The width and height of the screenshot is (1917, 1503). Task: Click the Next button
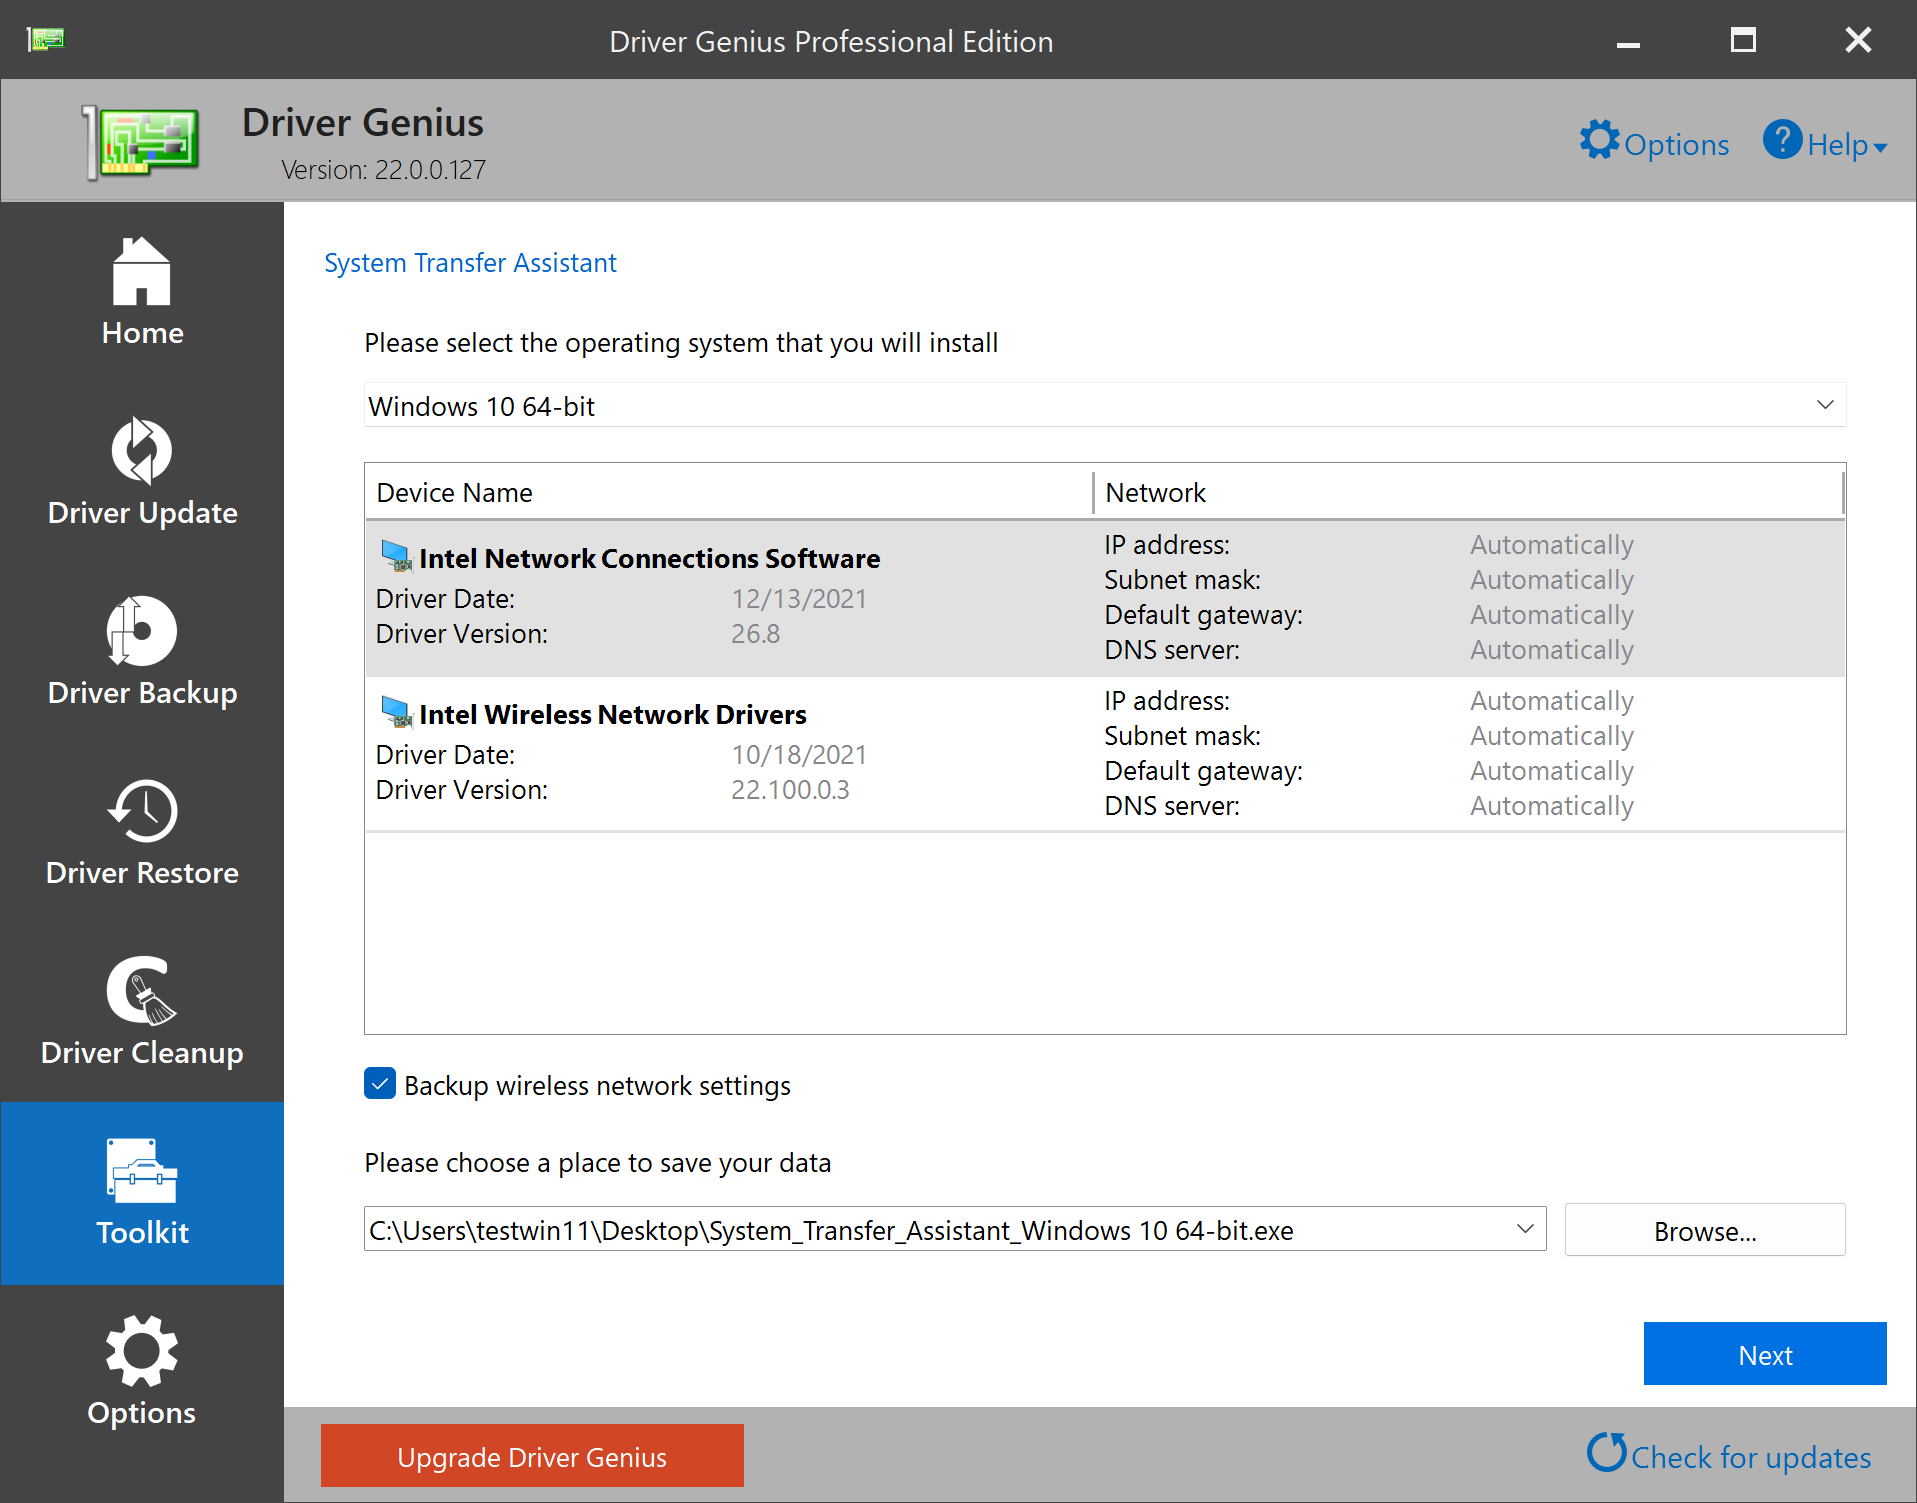tap(1765, 1354)
